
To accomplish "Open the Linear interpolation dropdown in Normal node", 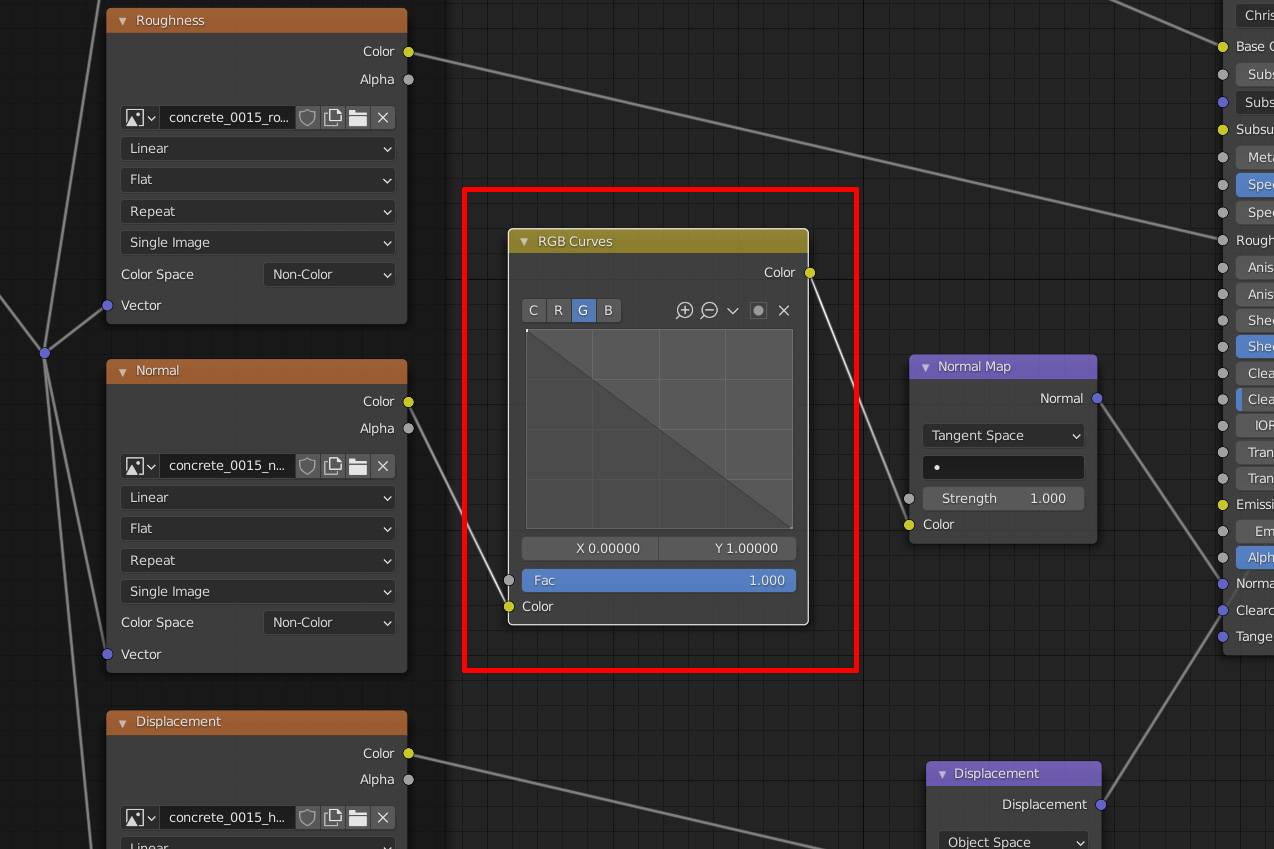I will point(258,498).
